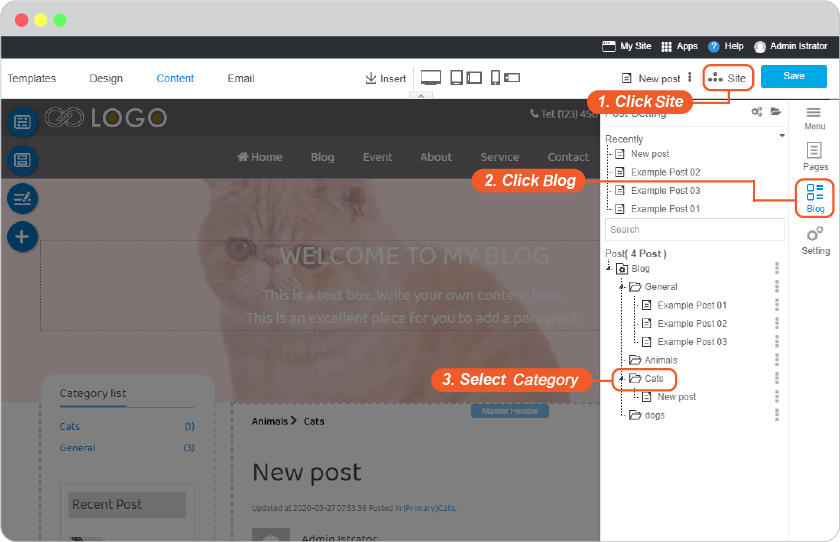The height and width of the screenshot is (542, 840).
Task: Open Cats link in Category list
Action: click(70, 426)
